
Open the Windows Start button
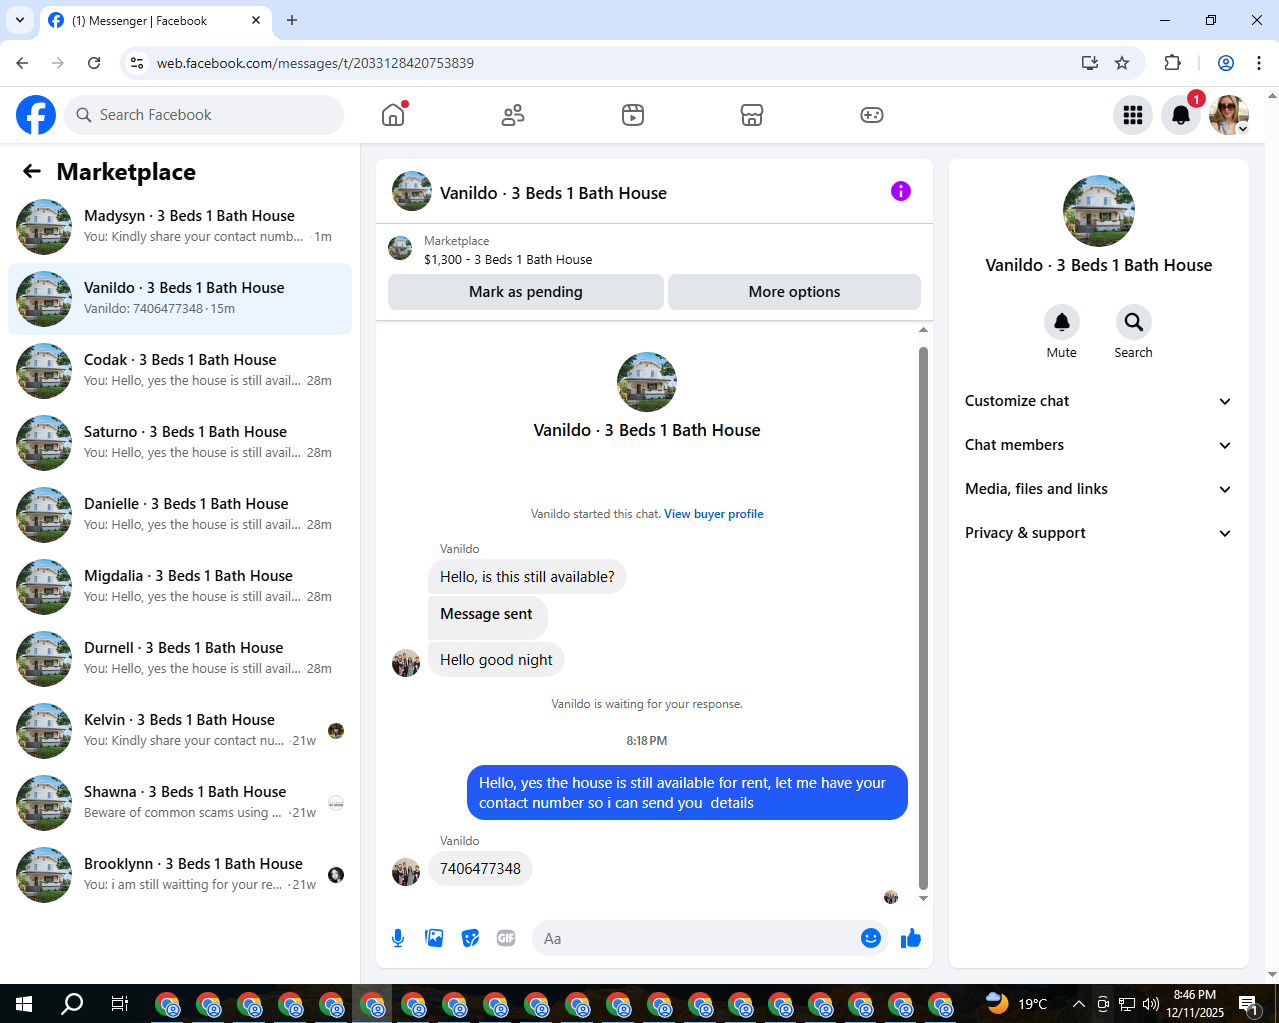point(24,1004)
